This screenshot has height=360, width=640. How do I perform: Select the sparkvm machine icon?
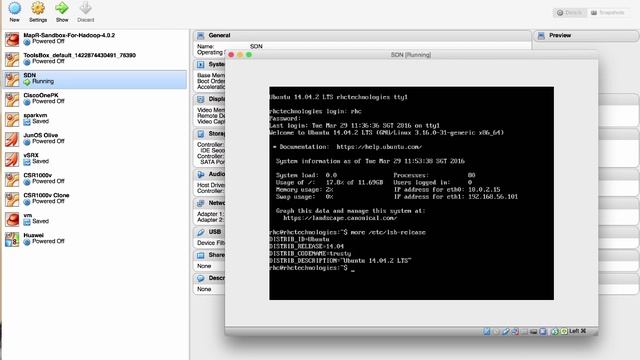pyautogui.click(x=12, y=119)
